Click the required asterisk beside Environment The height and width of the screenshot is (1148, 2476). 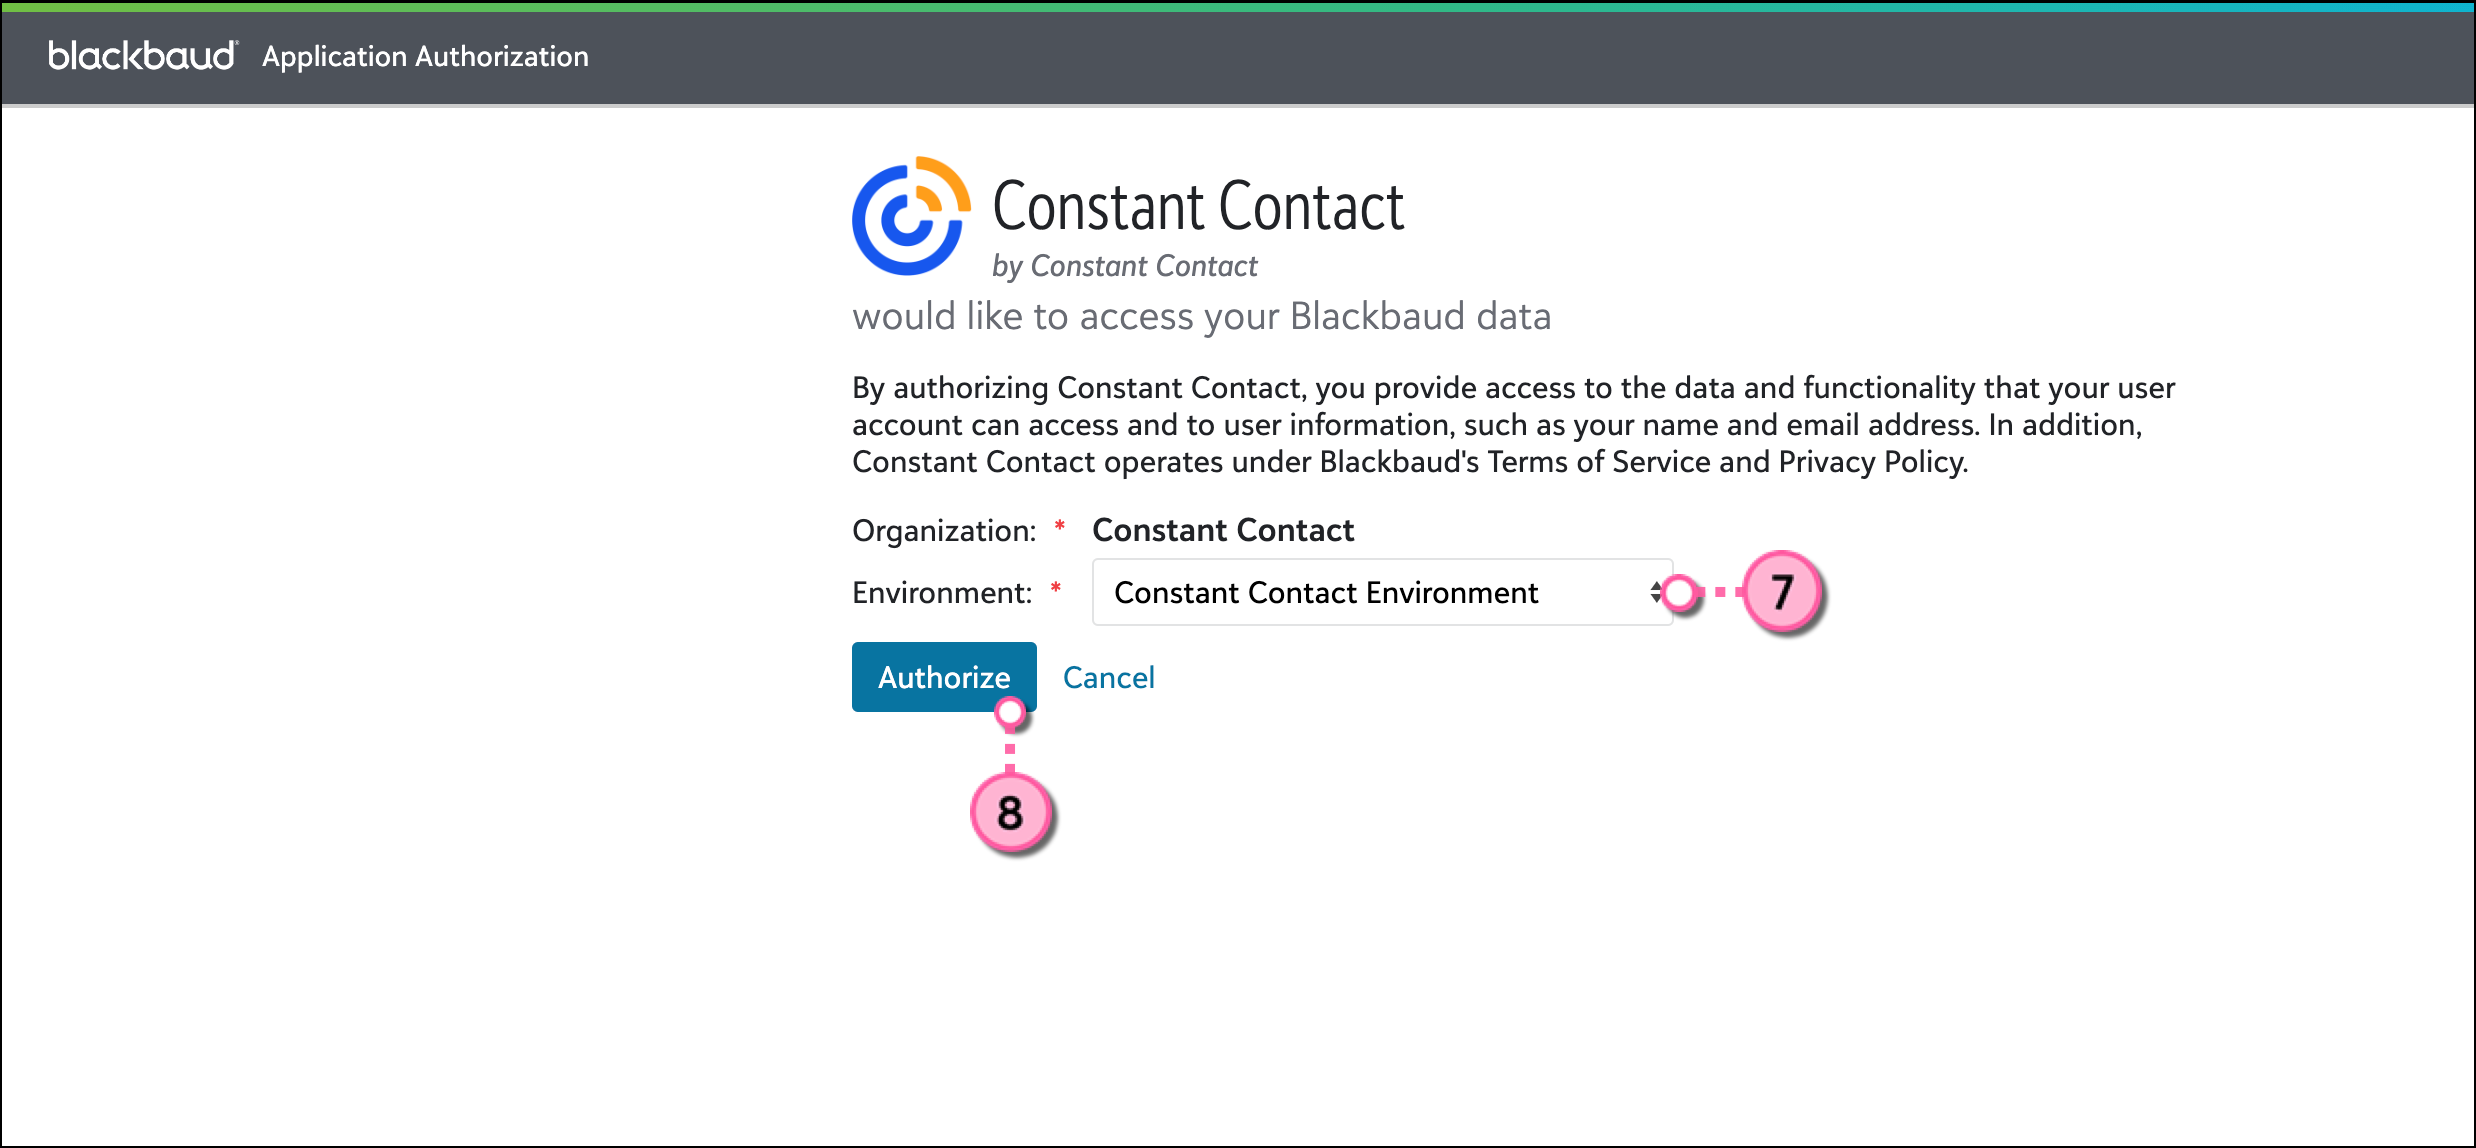click(x=1056, y=588)
